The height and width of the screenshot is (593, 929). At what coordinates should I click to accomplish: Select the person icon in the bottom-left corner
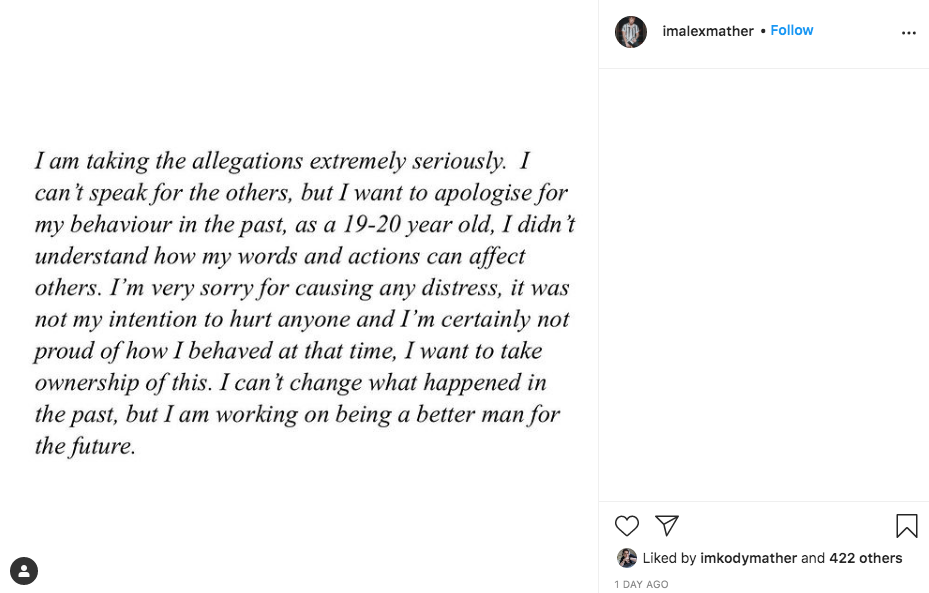click(24, 570)
